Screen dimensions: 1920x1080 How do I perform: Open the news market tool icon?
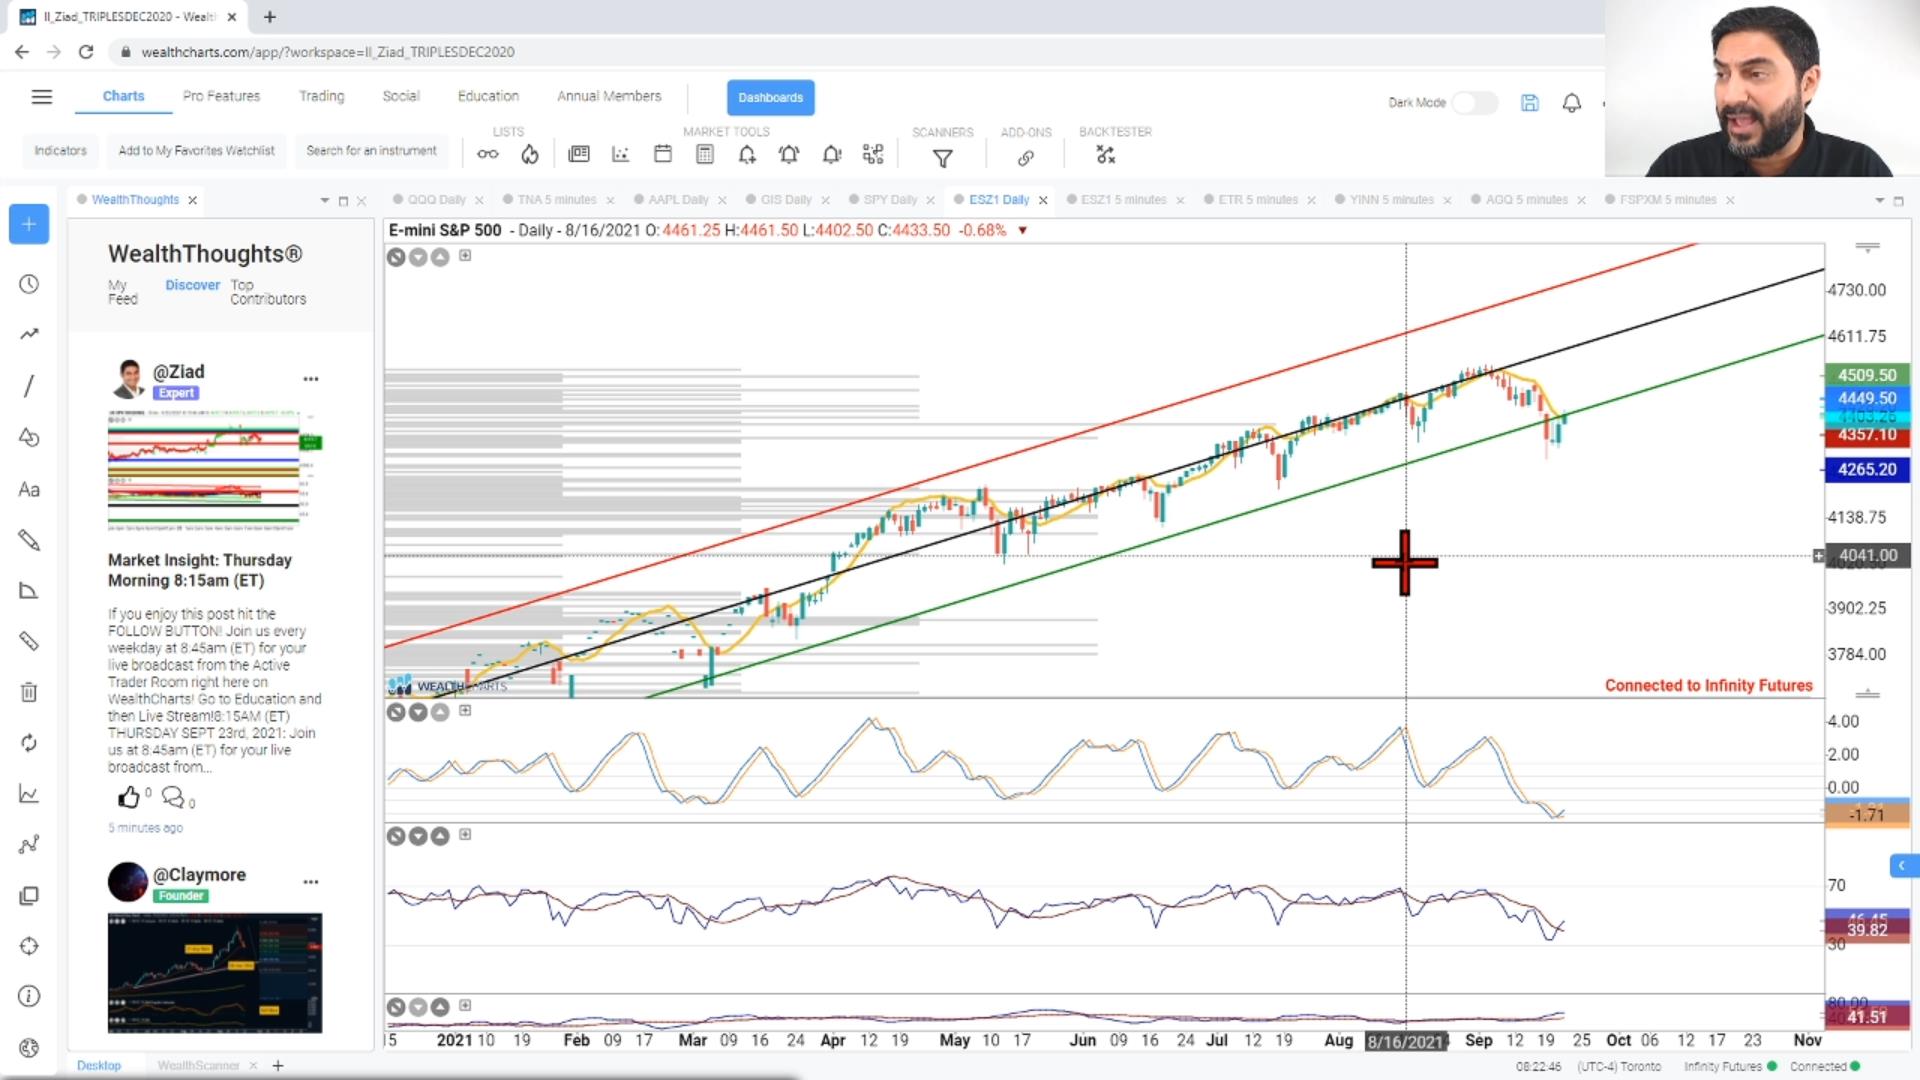pos(579,154)
